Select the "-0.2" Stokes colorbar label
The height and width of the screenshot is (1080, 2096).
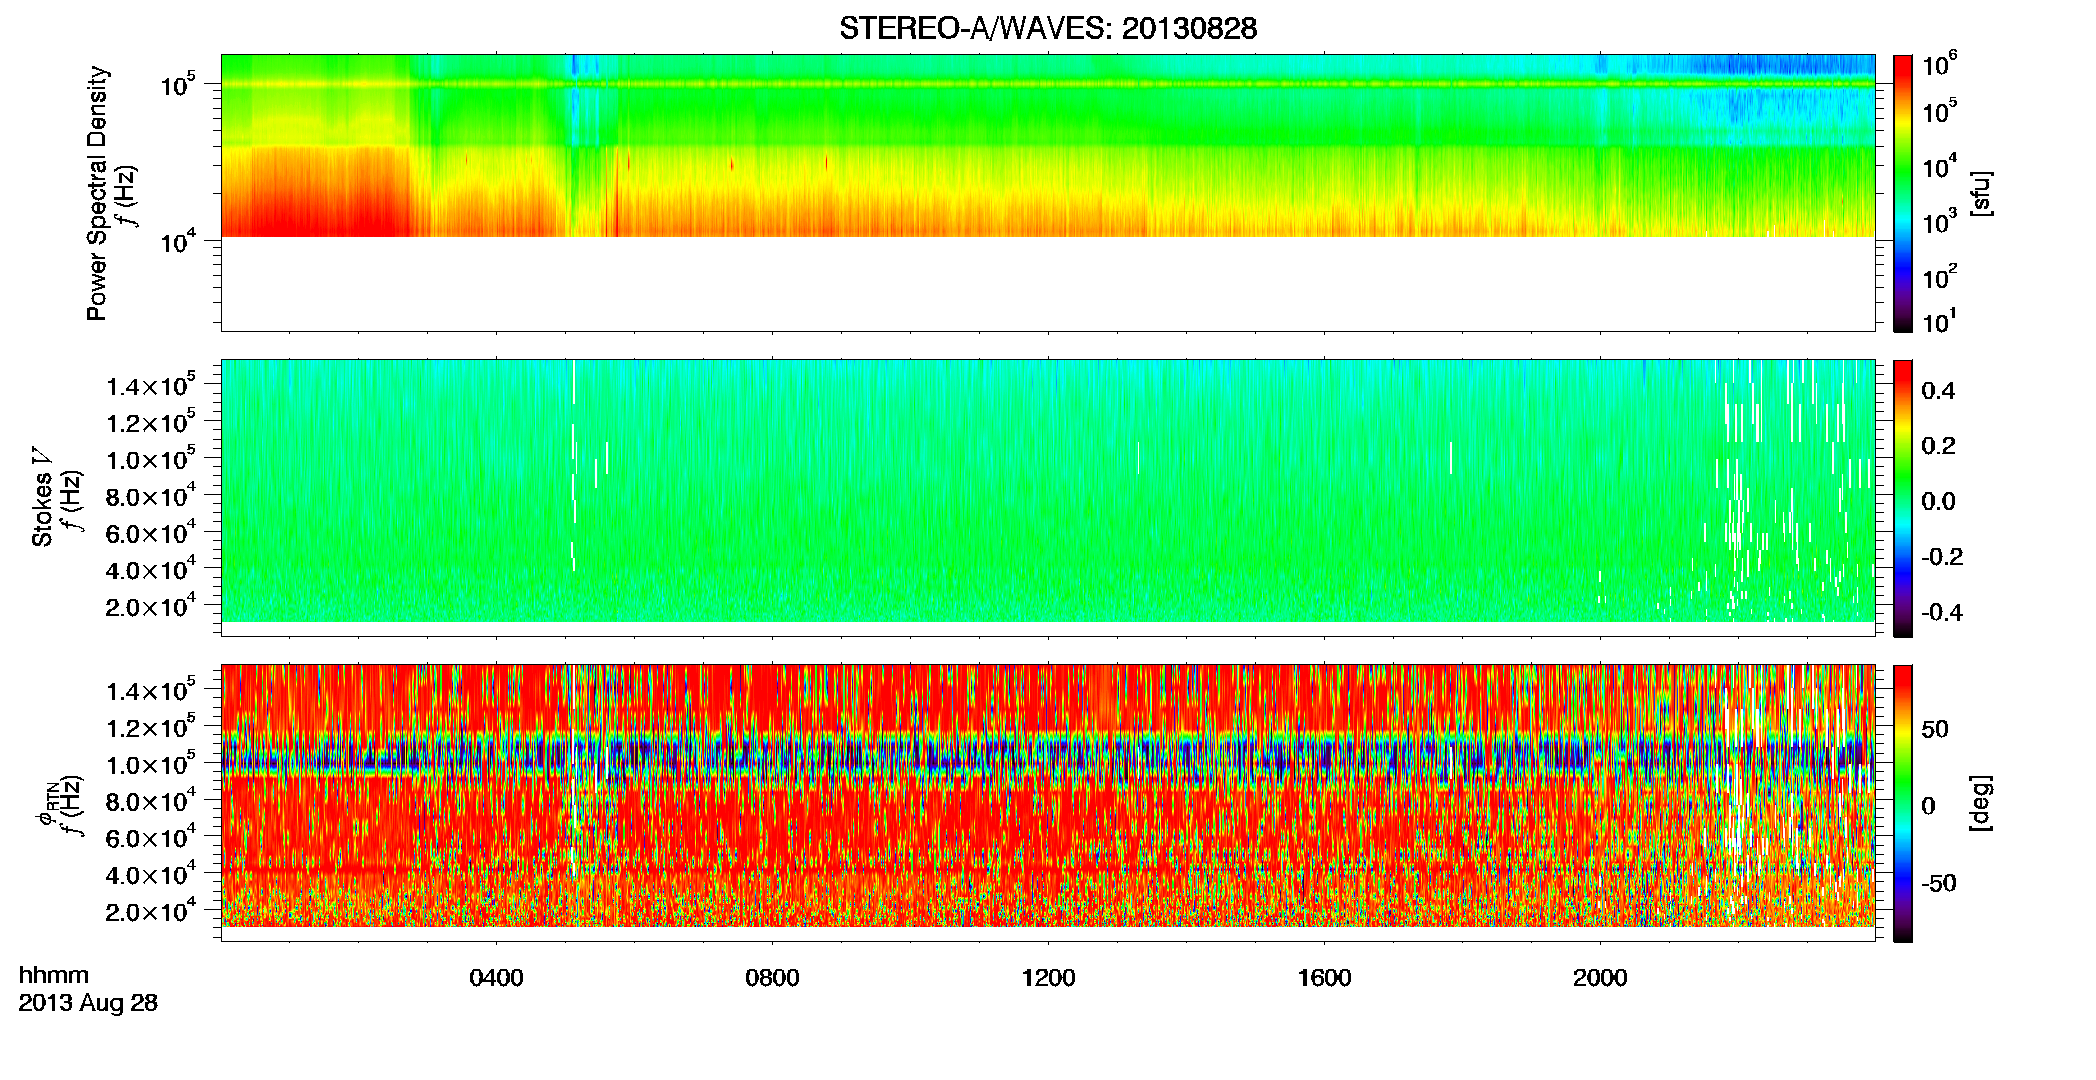click(x=1940, y=557)
